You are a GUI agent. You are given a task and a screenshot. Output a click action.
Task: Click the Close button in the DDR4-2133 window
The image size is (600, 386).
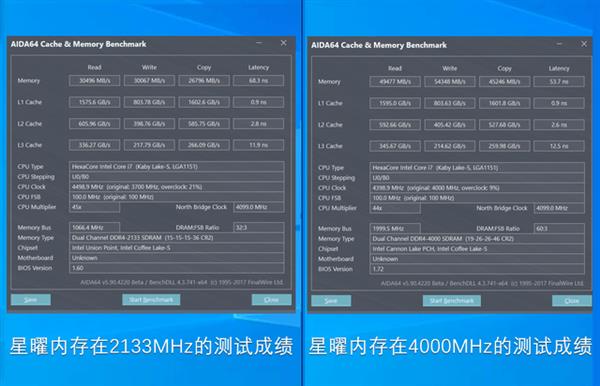click(x=271, y=300)
